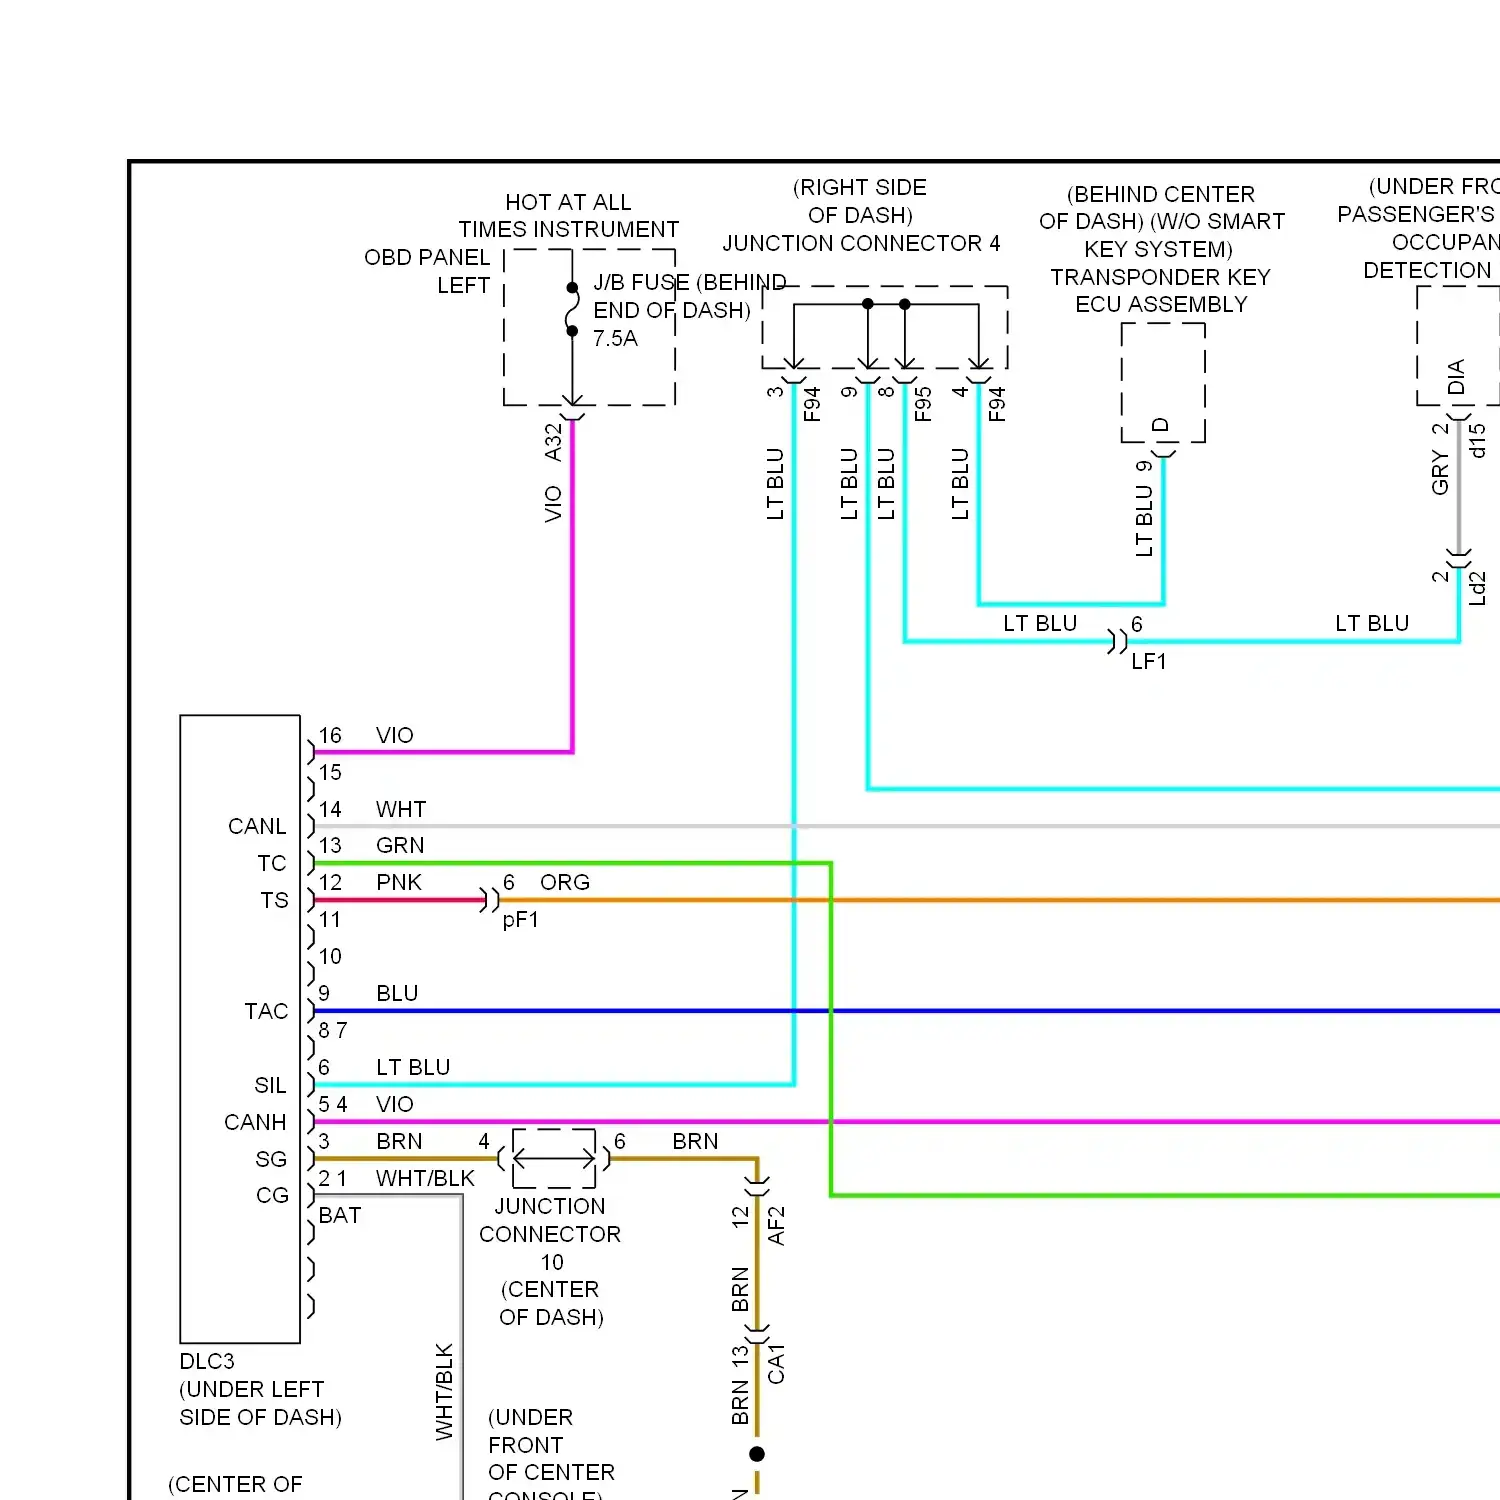Click the WHT wire label at pin 14
The width and height of the screenshot is (1500, 1500).
click(x=401, y=810)
